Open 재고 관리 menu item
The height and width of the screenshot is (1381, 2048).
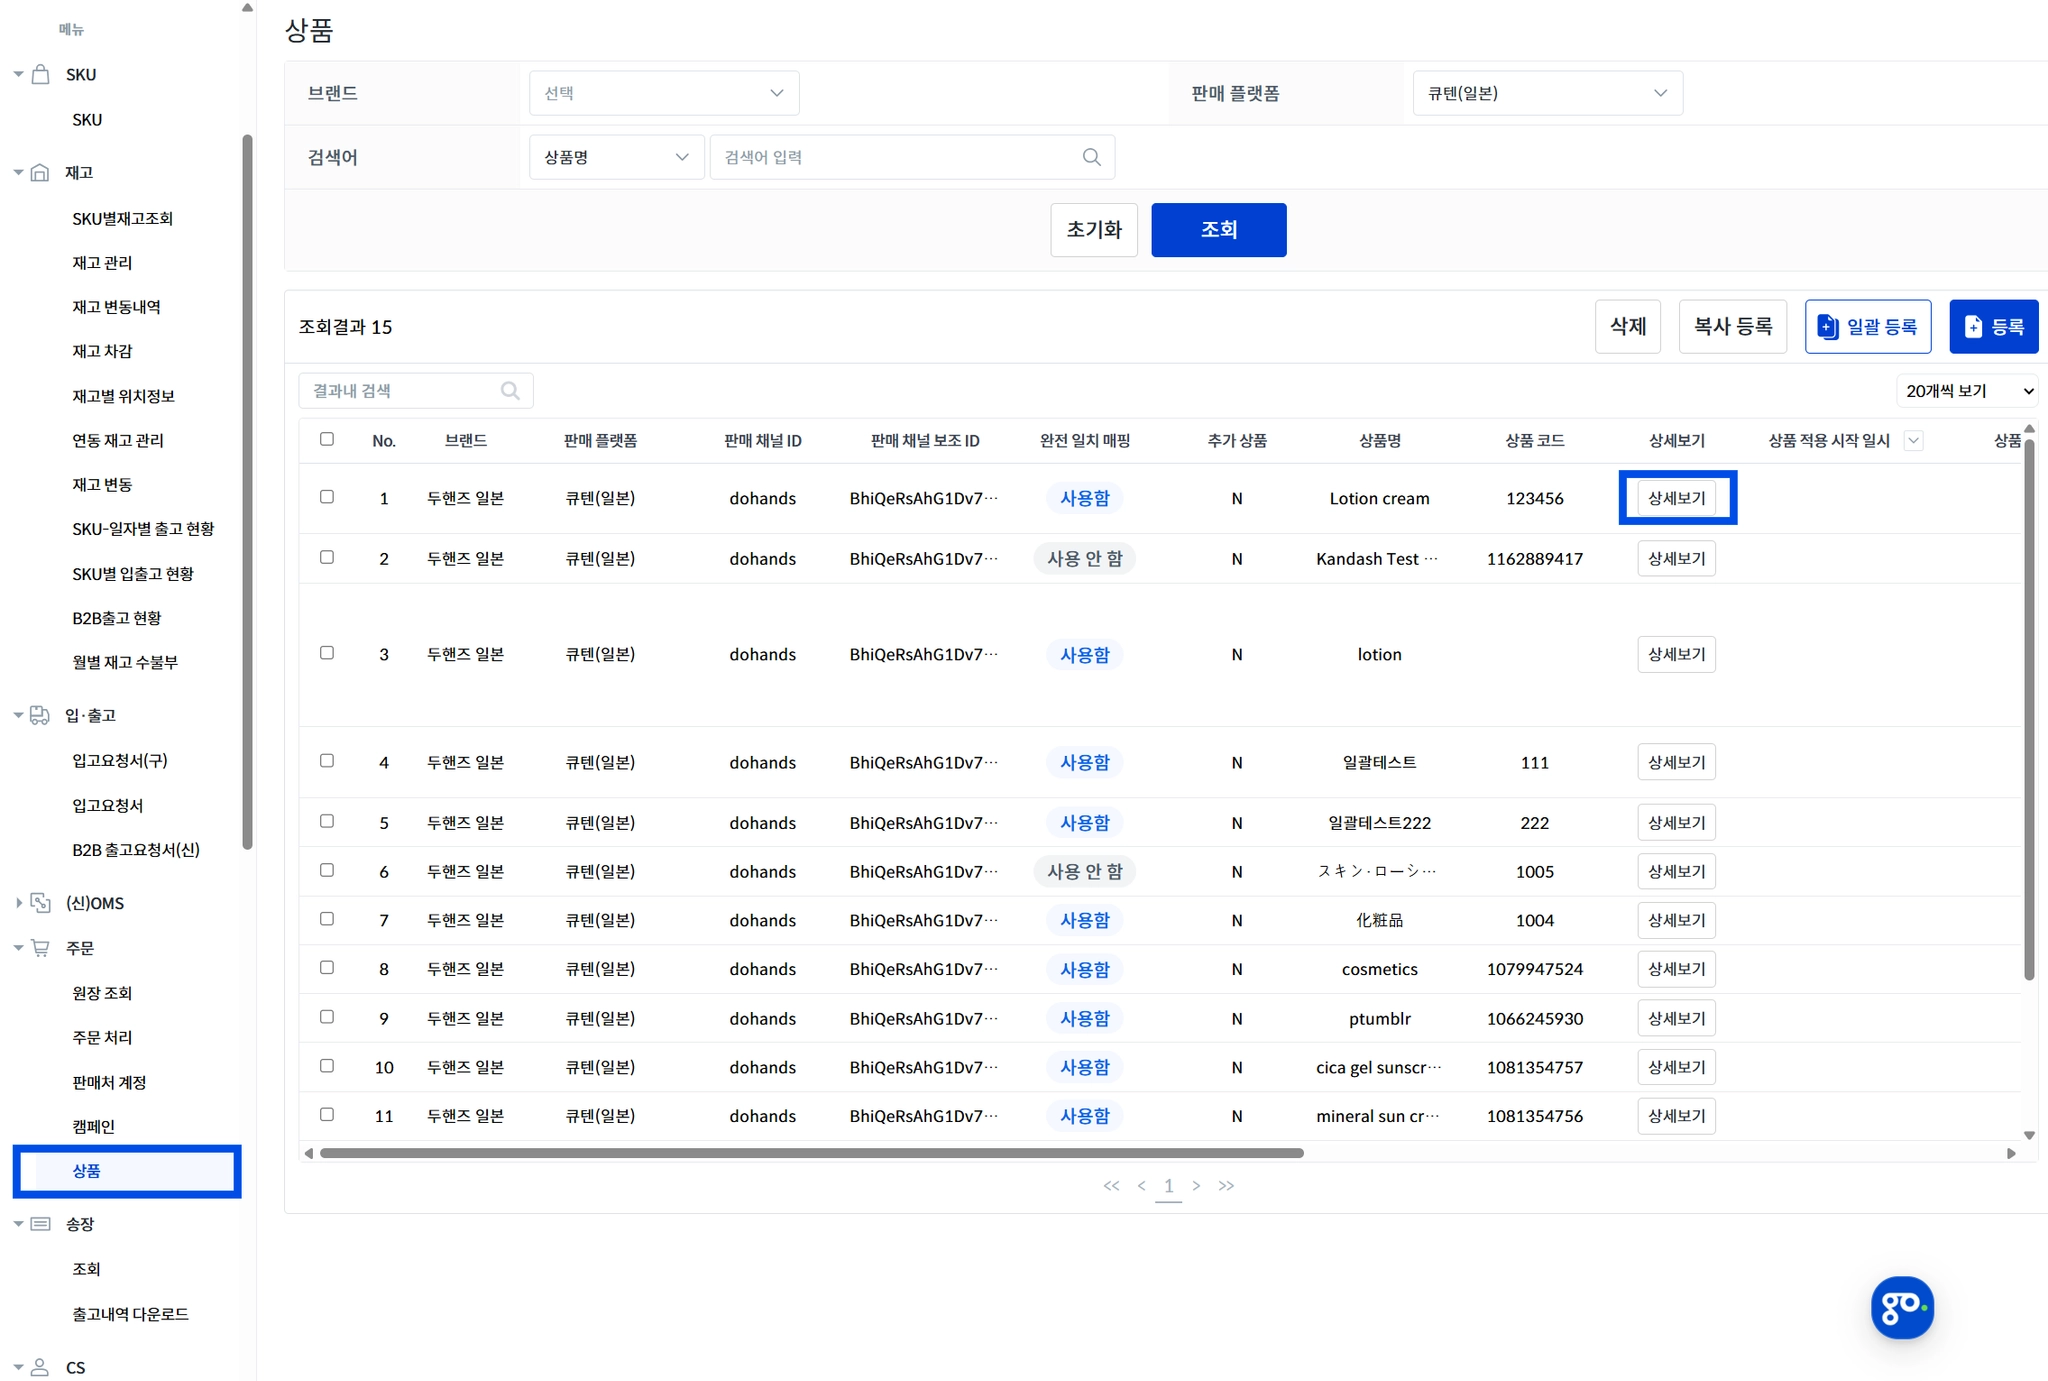pos(102,263)
